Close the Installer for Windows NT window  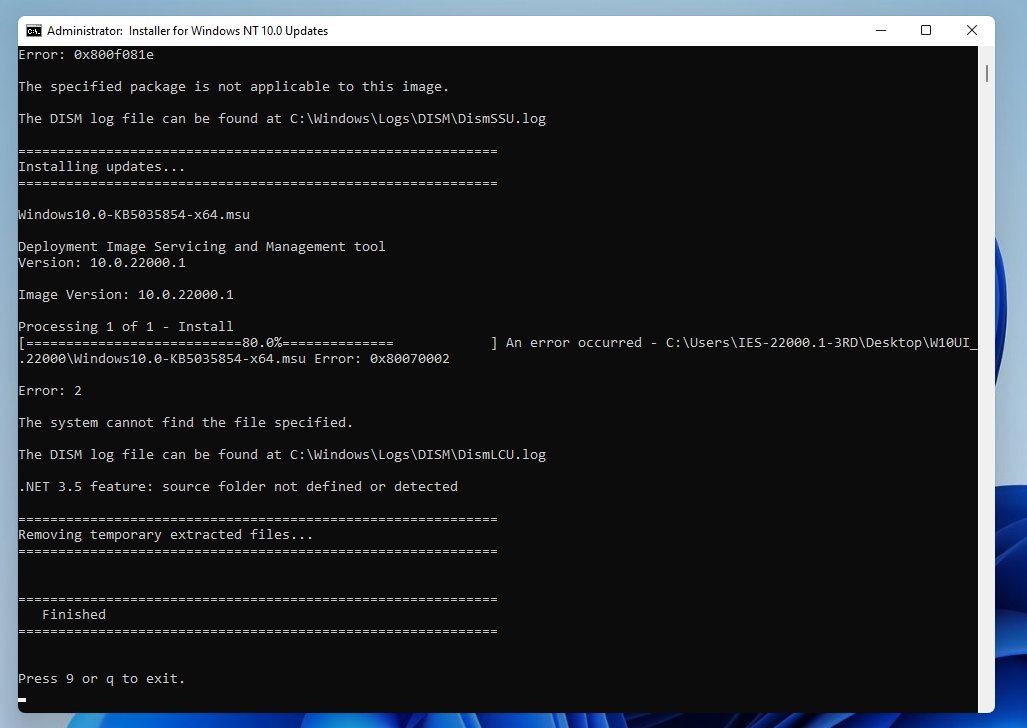pyautogui.click(x=972, y=31)
